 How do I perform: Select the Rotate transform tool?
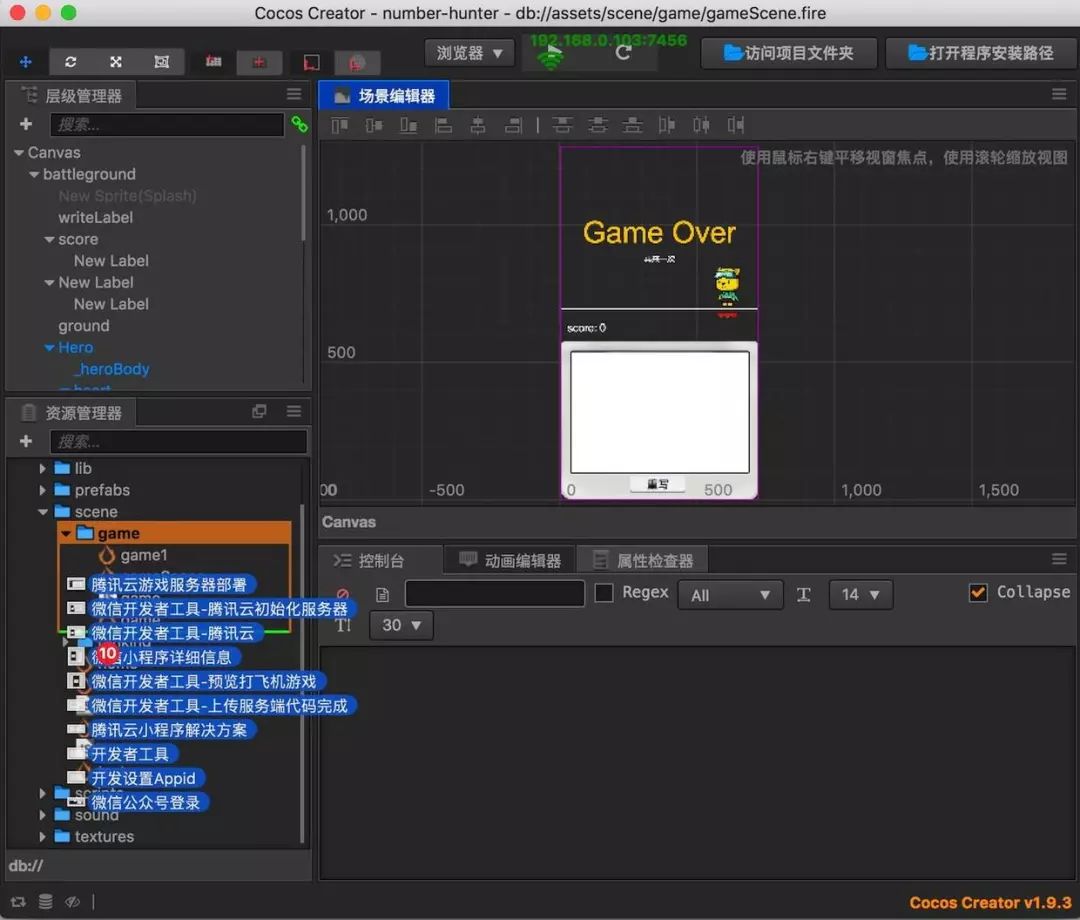pos(71,62)
